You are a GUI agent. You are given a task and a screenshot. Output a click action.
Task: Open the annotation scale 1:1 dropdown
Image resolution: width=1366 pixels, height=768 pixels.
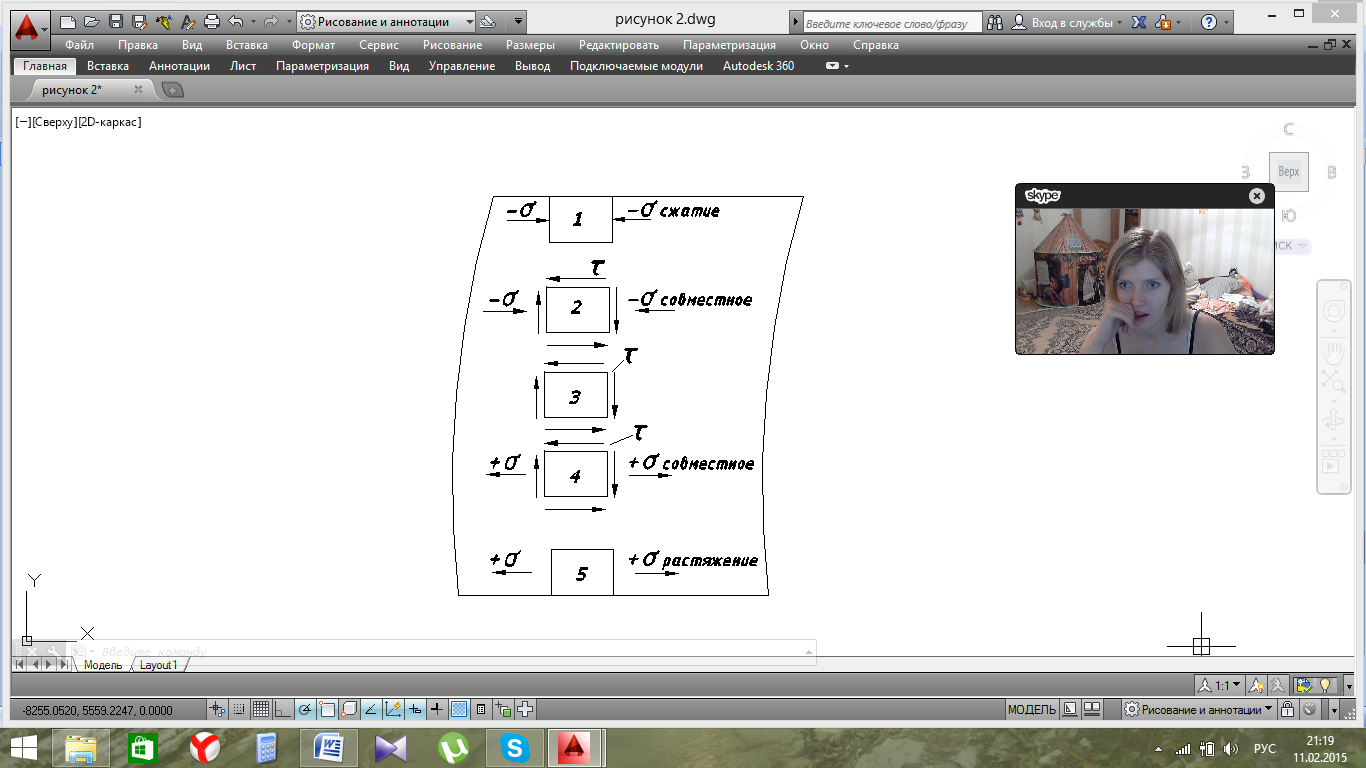point(1221,685)
